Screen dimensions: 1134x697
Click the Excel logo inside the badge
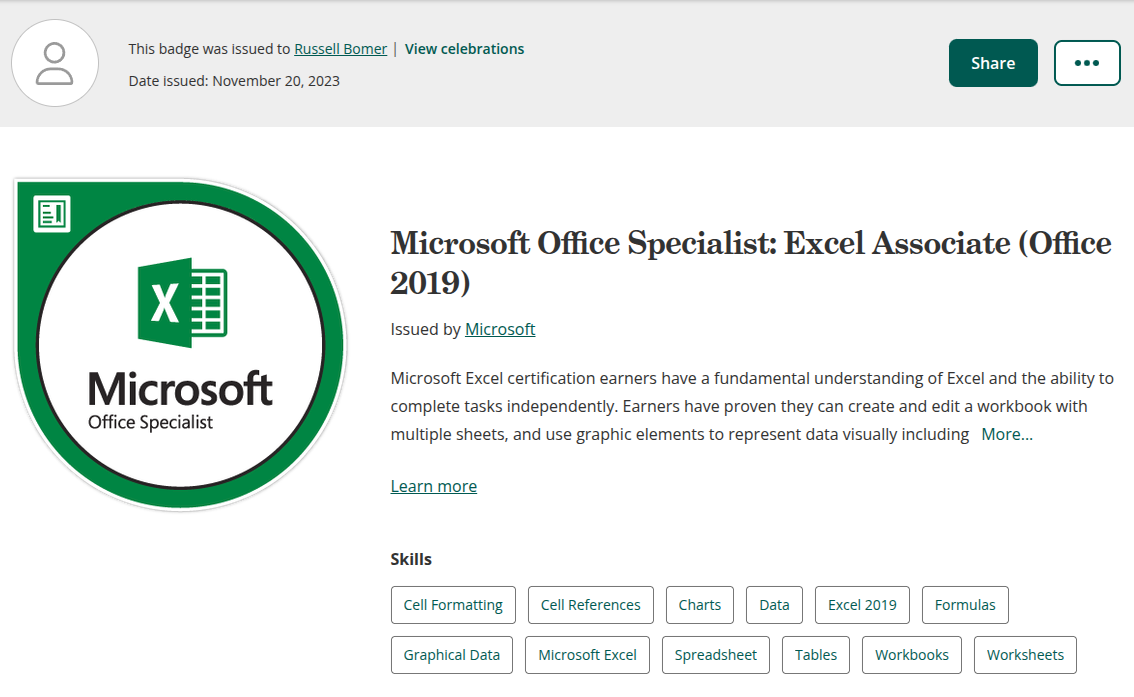(x=182, y=303)
